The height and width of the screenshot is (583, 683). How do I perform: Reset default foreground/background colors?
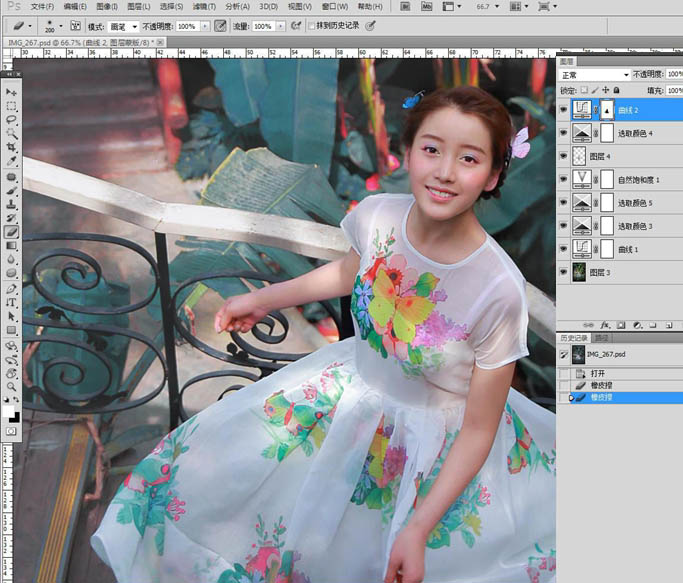click(x=6, y=399)
